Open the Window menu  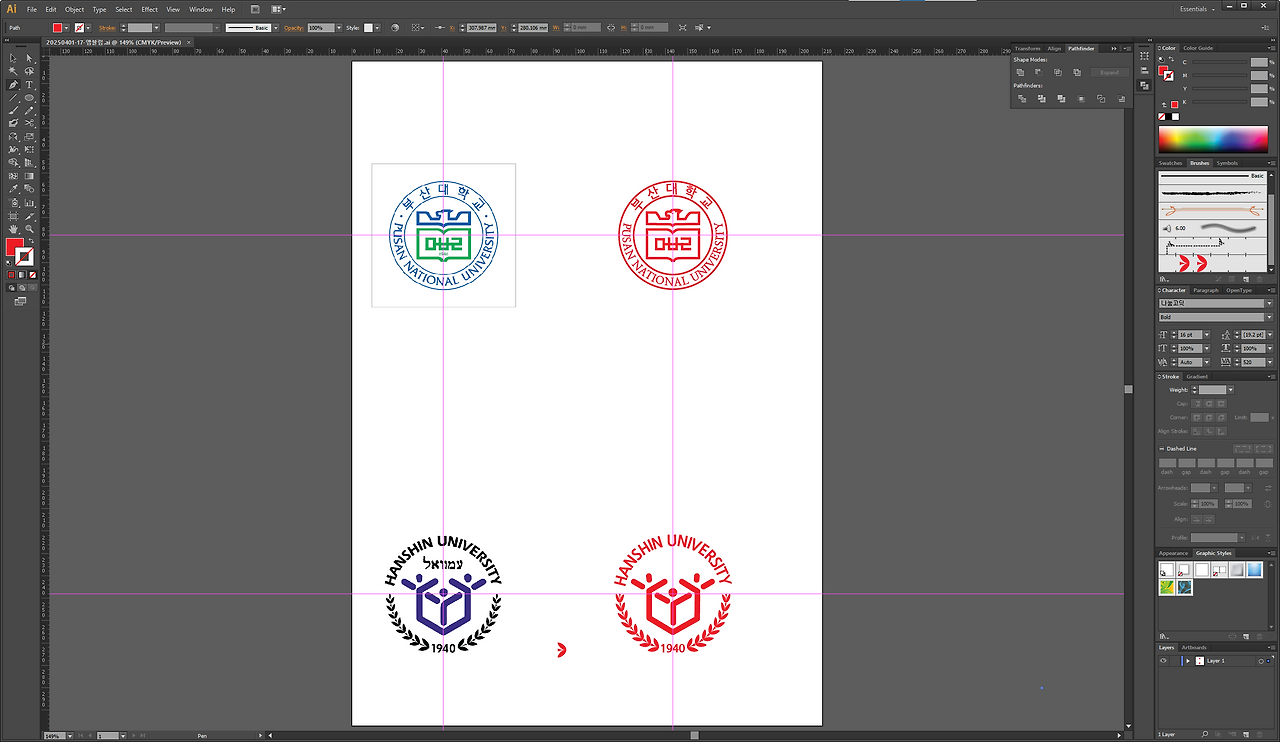201,9
